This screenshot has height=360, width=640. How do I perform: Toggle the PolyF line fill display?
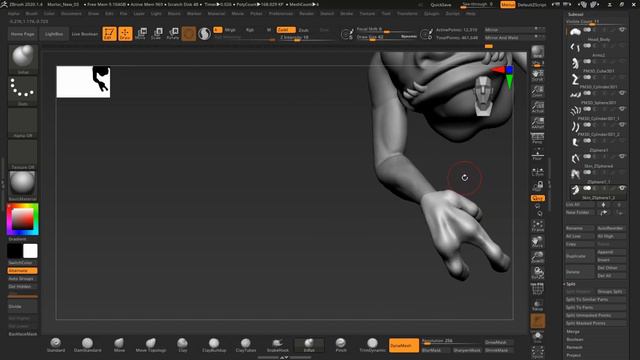click(x=538, y=289)
